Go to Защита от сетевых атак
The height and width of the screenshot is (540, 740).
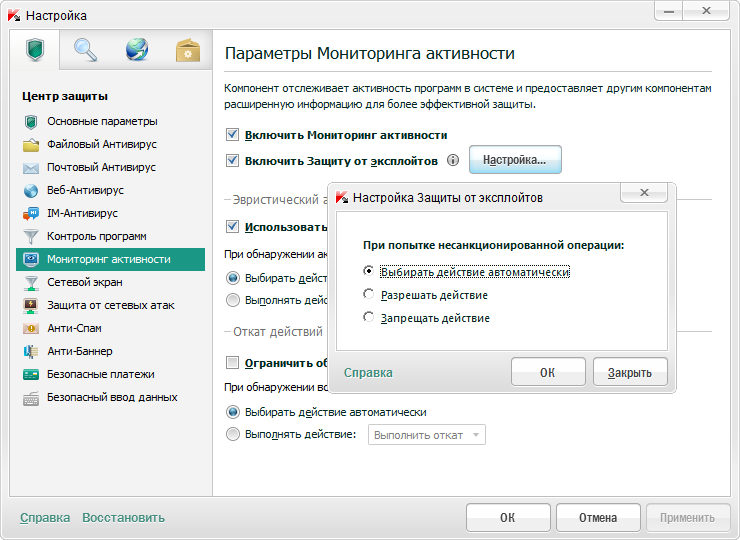click(110, 305)
